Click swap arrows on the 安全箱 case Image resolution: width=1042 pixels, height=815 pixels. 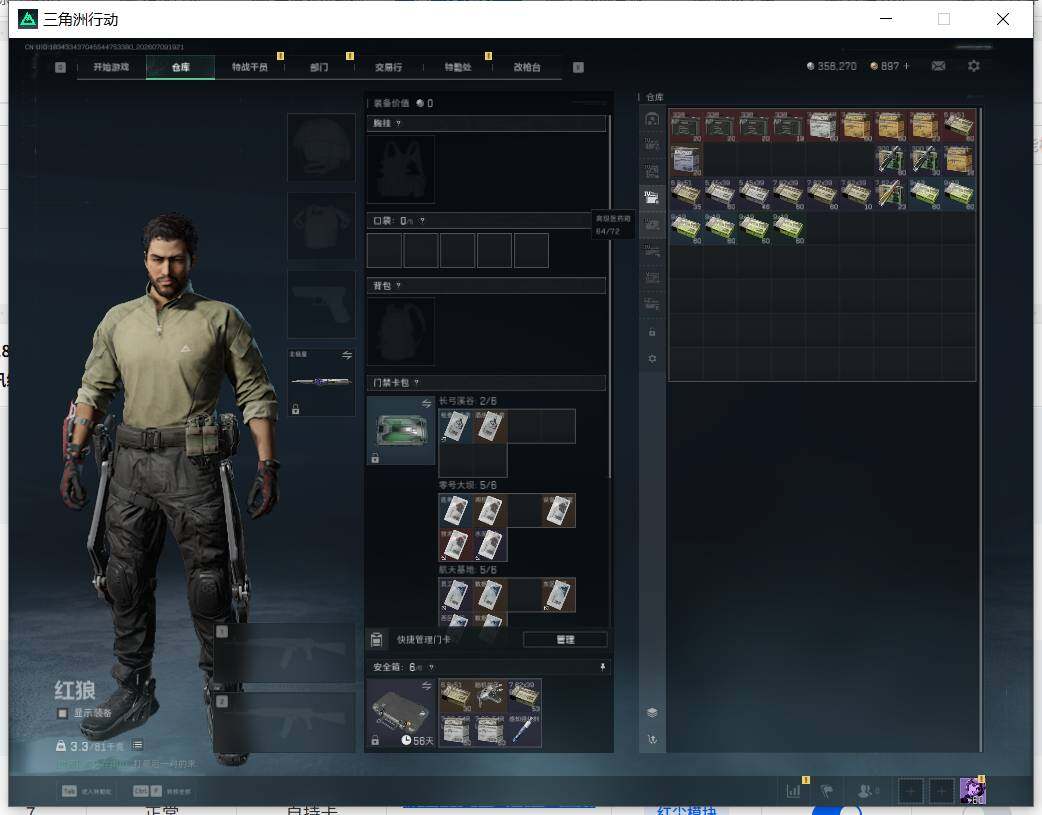tap(426, 685)
